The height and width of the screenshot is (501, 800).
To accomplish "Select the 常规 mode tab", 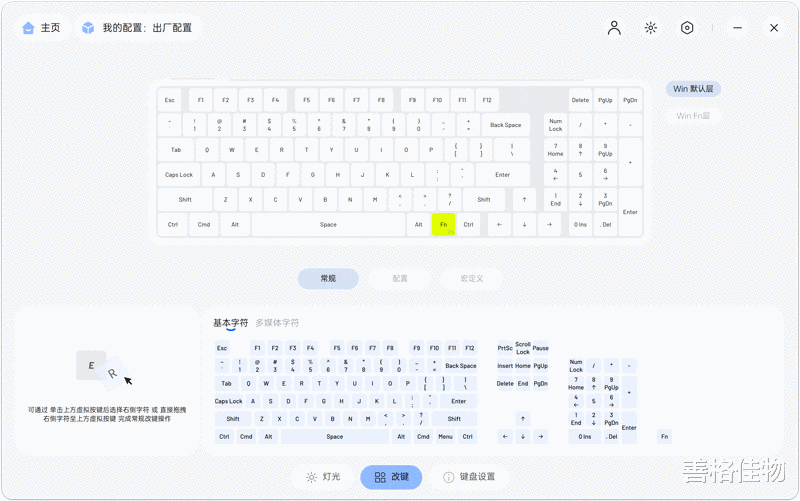I will pyautogui.click(x=328, y=279).
